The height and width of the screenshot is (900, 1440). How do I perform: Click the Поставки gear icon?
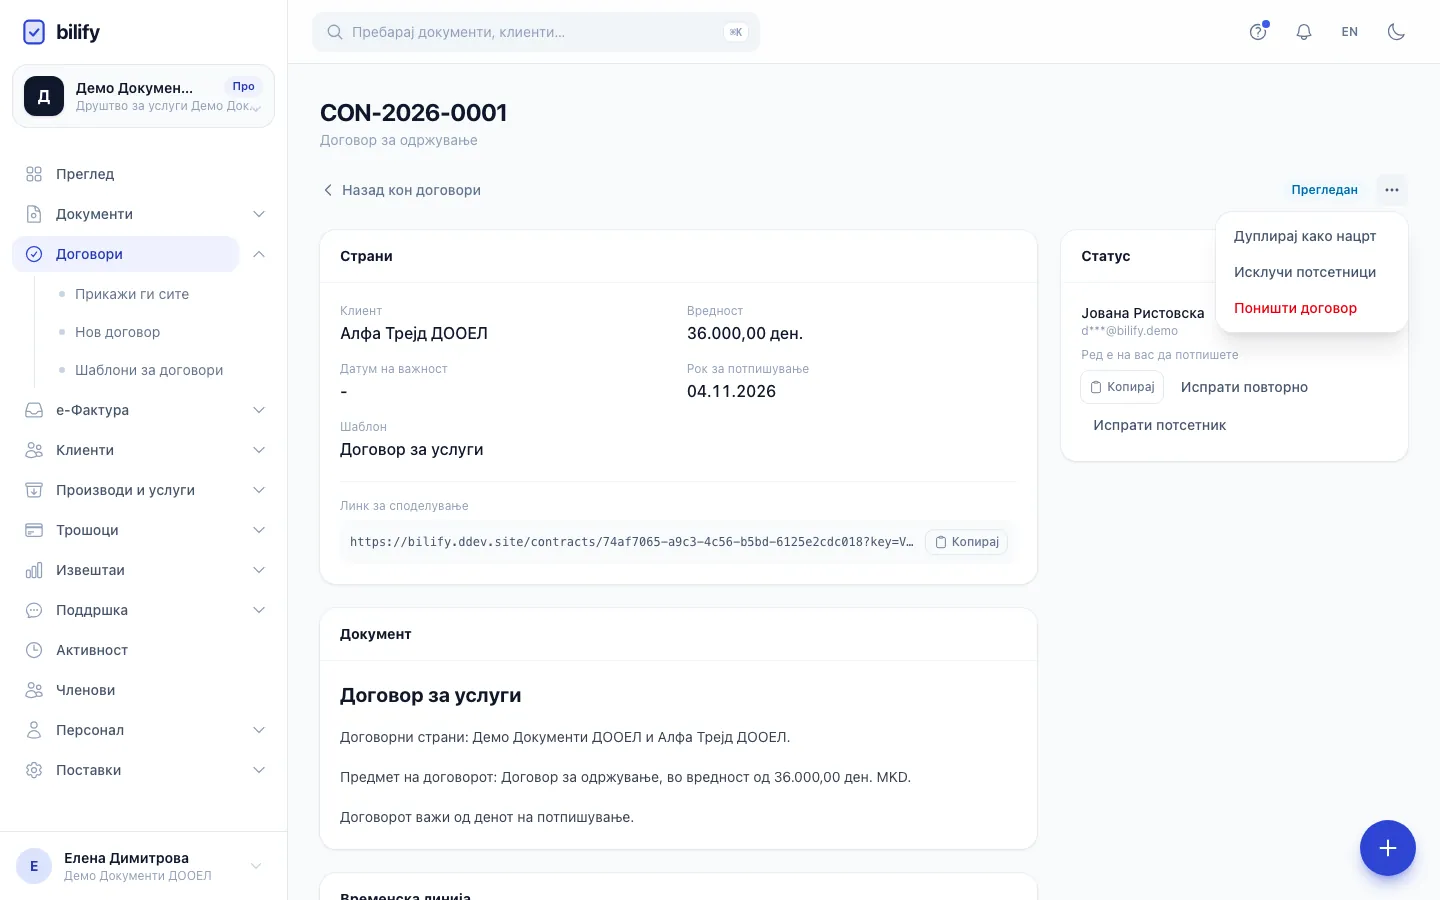[x=34, y=770]
